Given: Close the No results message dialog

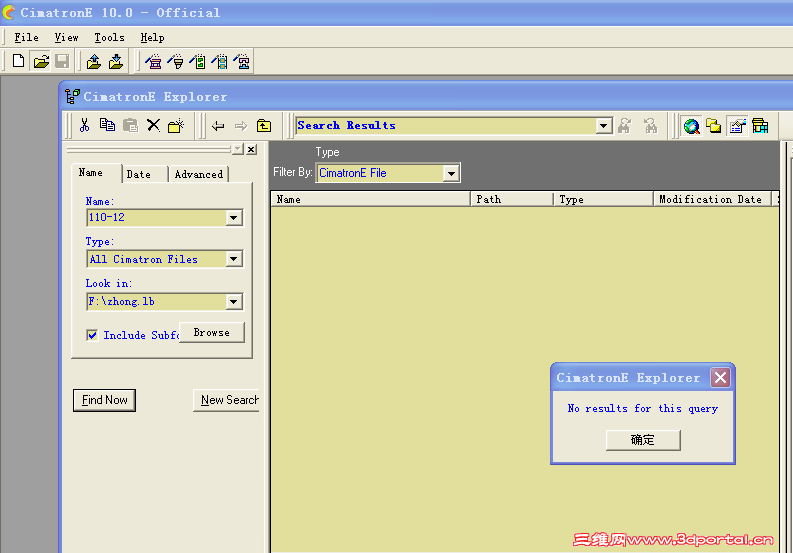Looking at the screenshot, I should tap(720, 377).
